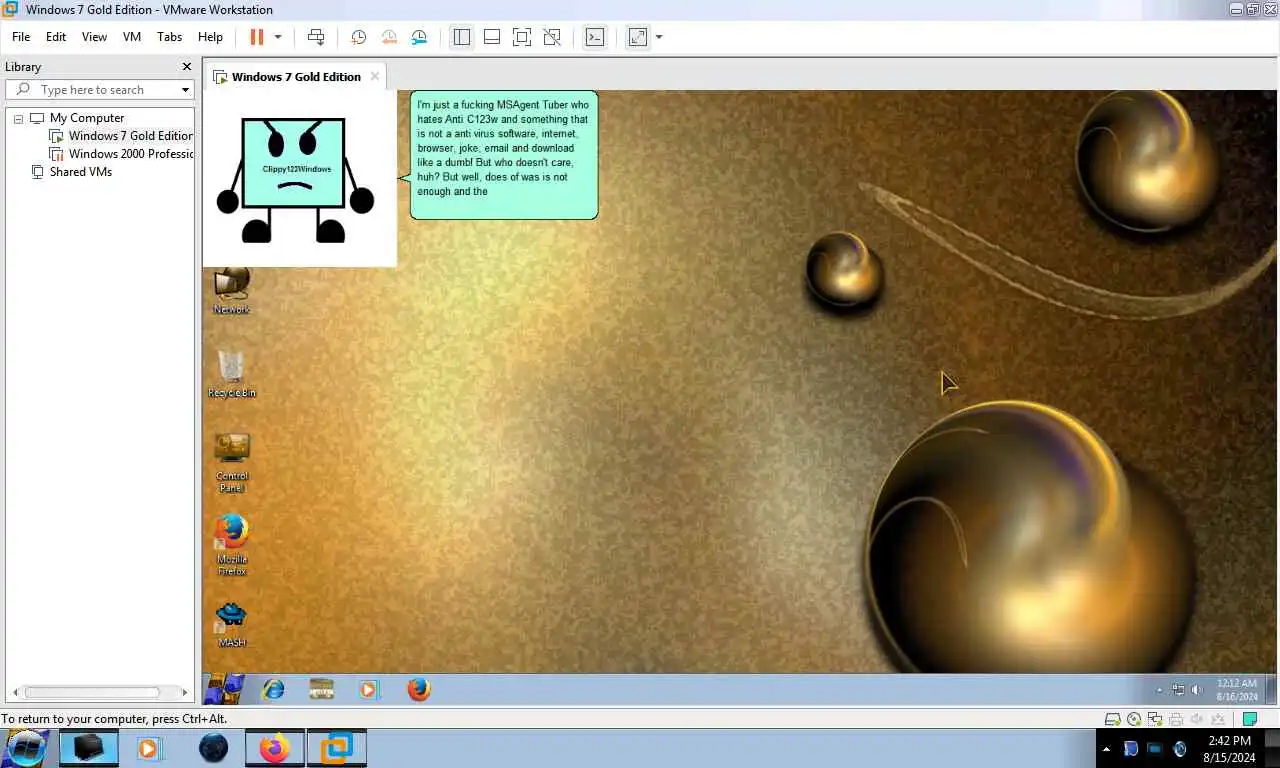This screenshot has height=768, width=1280.
Task: Select the MASH desktop icon
Action: [231, 624]
